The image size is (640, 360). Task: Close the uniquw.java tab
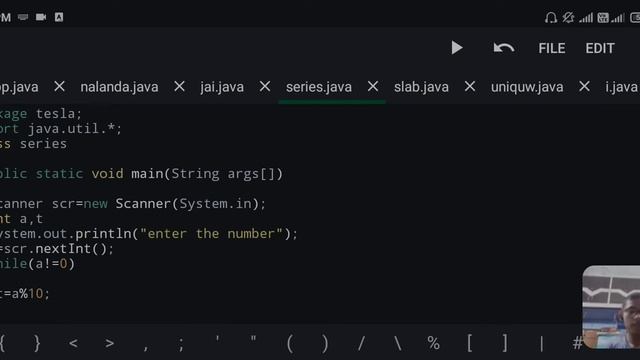click(x=584, y=87)
